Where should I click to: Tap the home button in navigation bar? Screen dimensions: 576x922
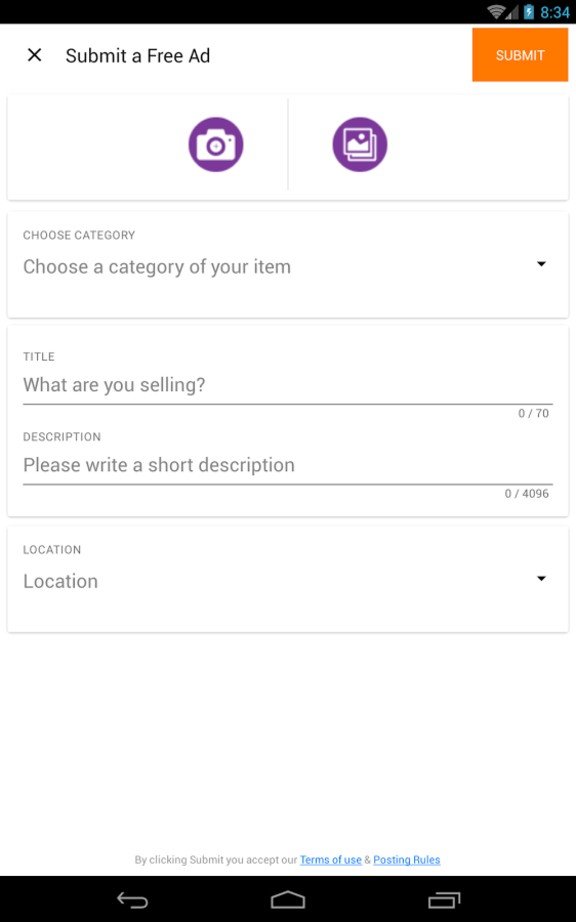point(287,901)
